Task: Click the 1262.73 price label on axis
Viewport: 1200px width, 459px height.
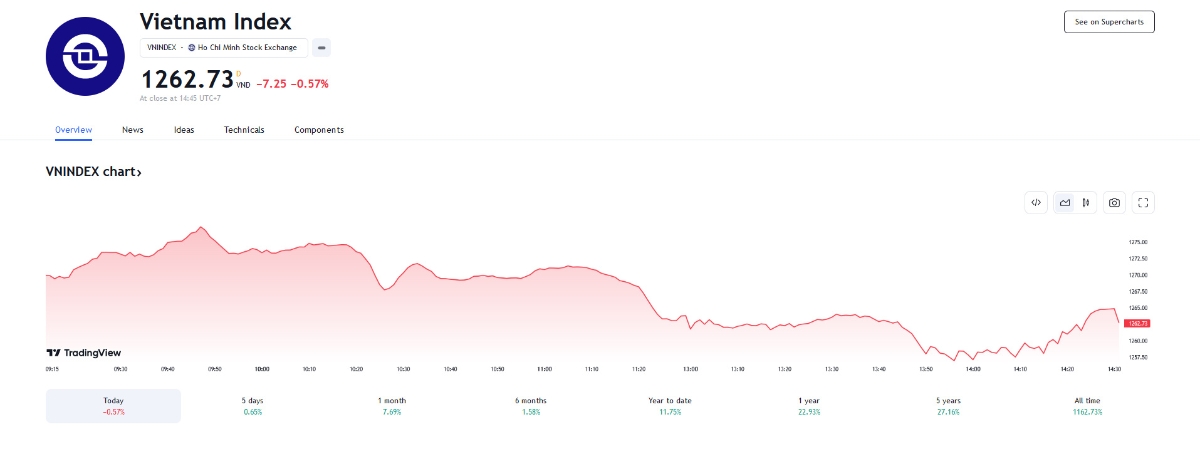Action: (1138, 323)
